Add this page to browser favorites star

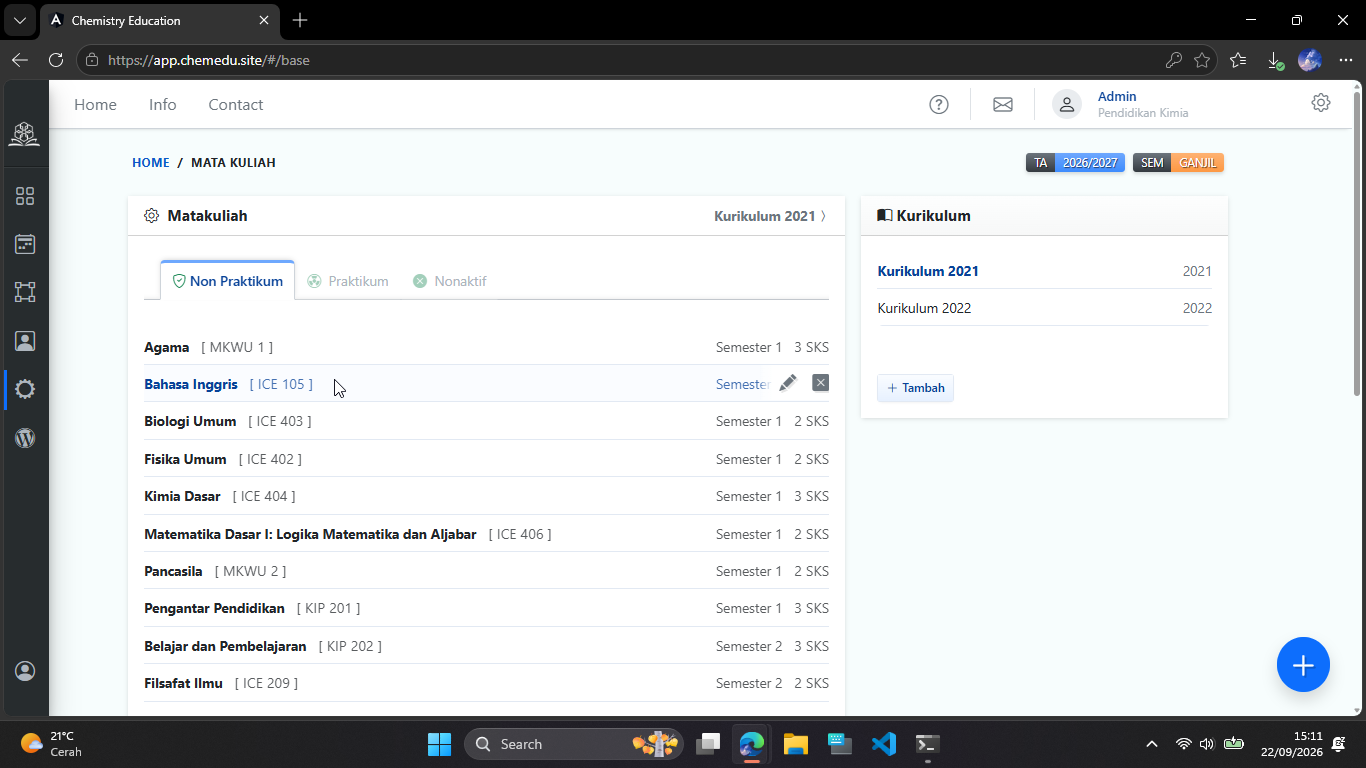1202,60
